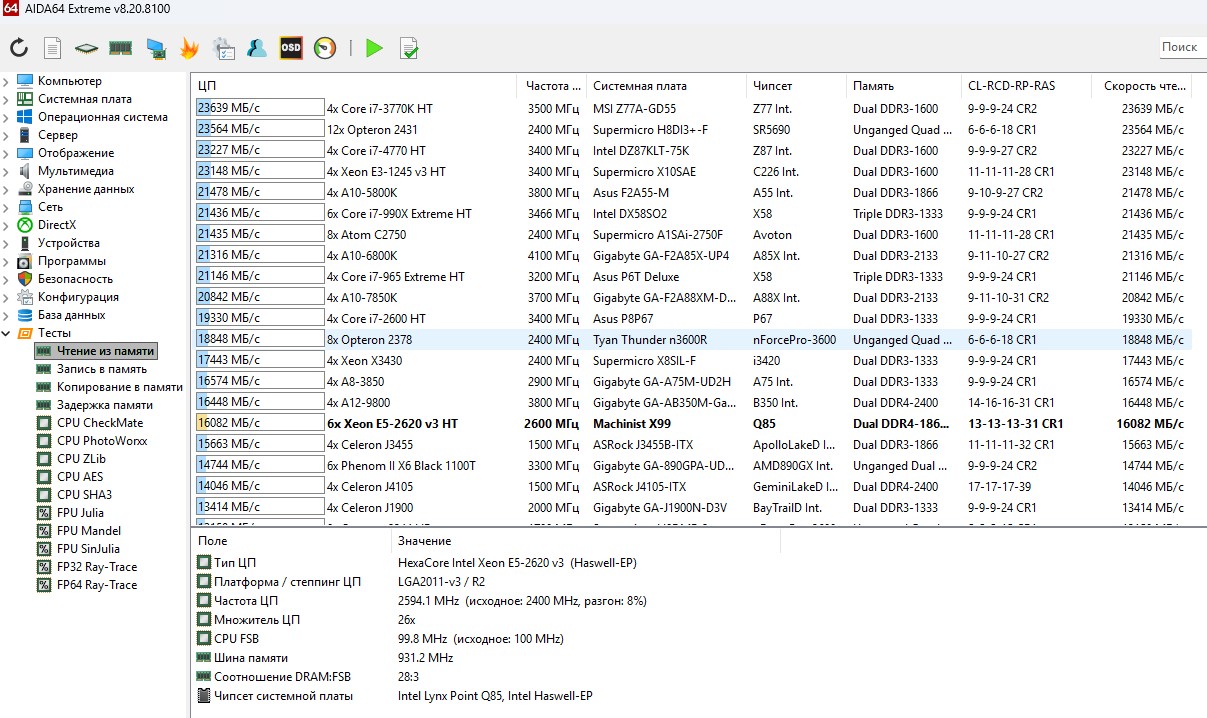Open the Программы tree category
1207x718 pixels.
pyautogui.click(x=72, y=261)
